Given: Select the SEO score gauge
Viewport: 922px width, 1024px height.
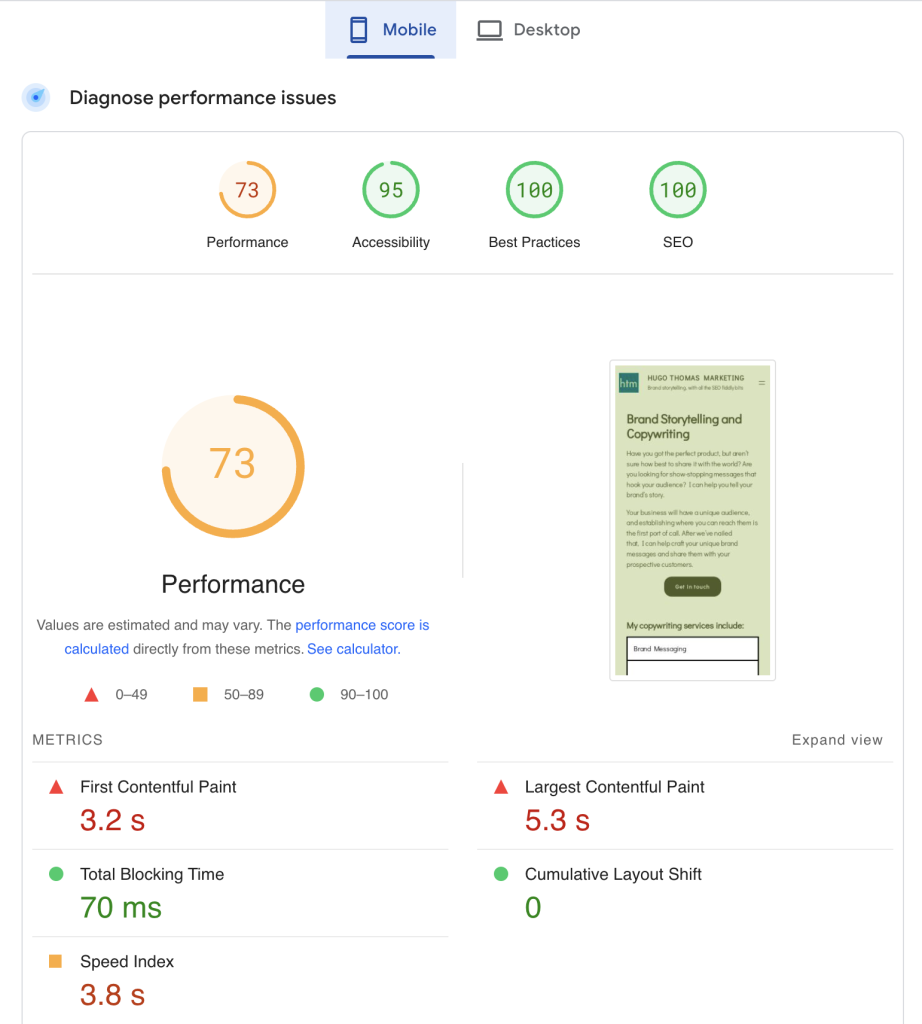Looking at the screenshot, I should (x=678, y=190).
